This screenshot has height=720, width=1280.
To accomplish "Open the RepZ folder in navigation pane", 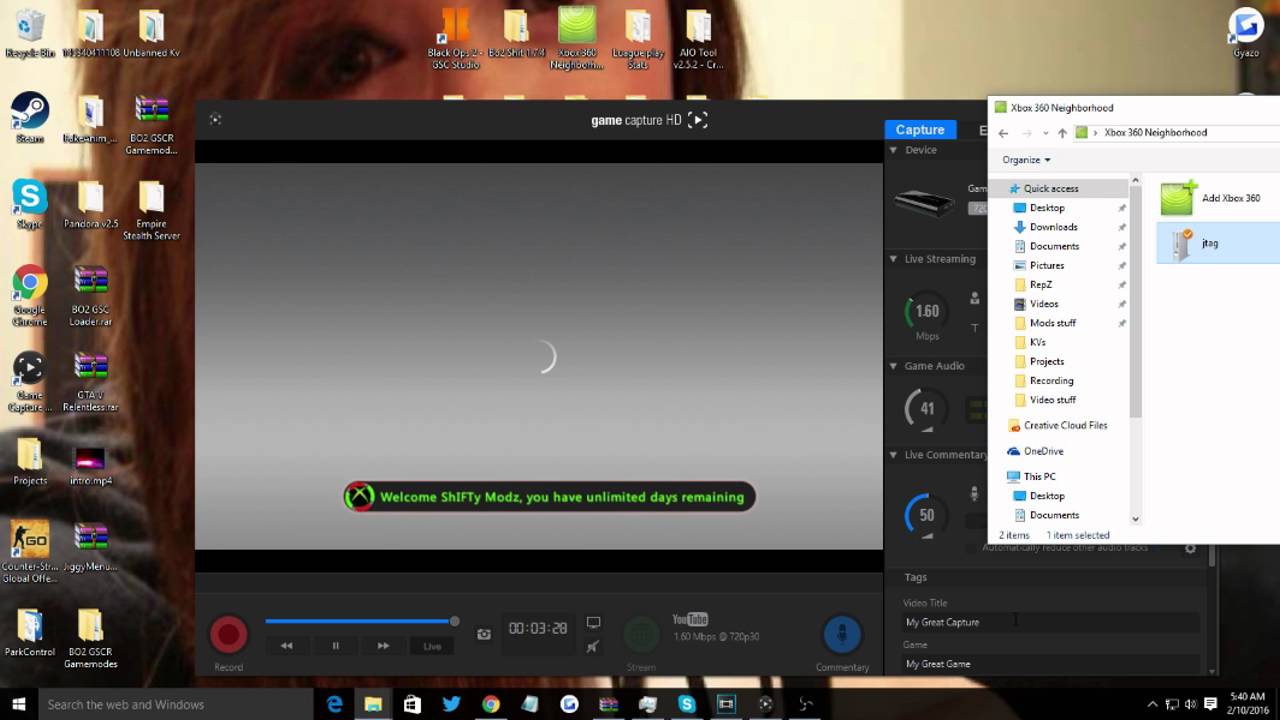I will 1040,284.
